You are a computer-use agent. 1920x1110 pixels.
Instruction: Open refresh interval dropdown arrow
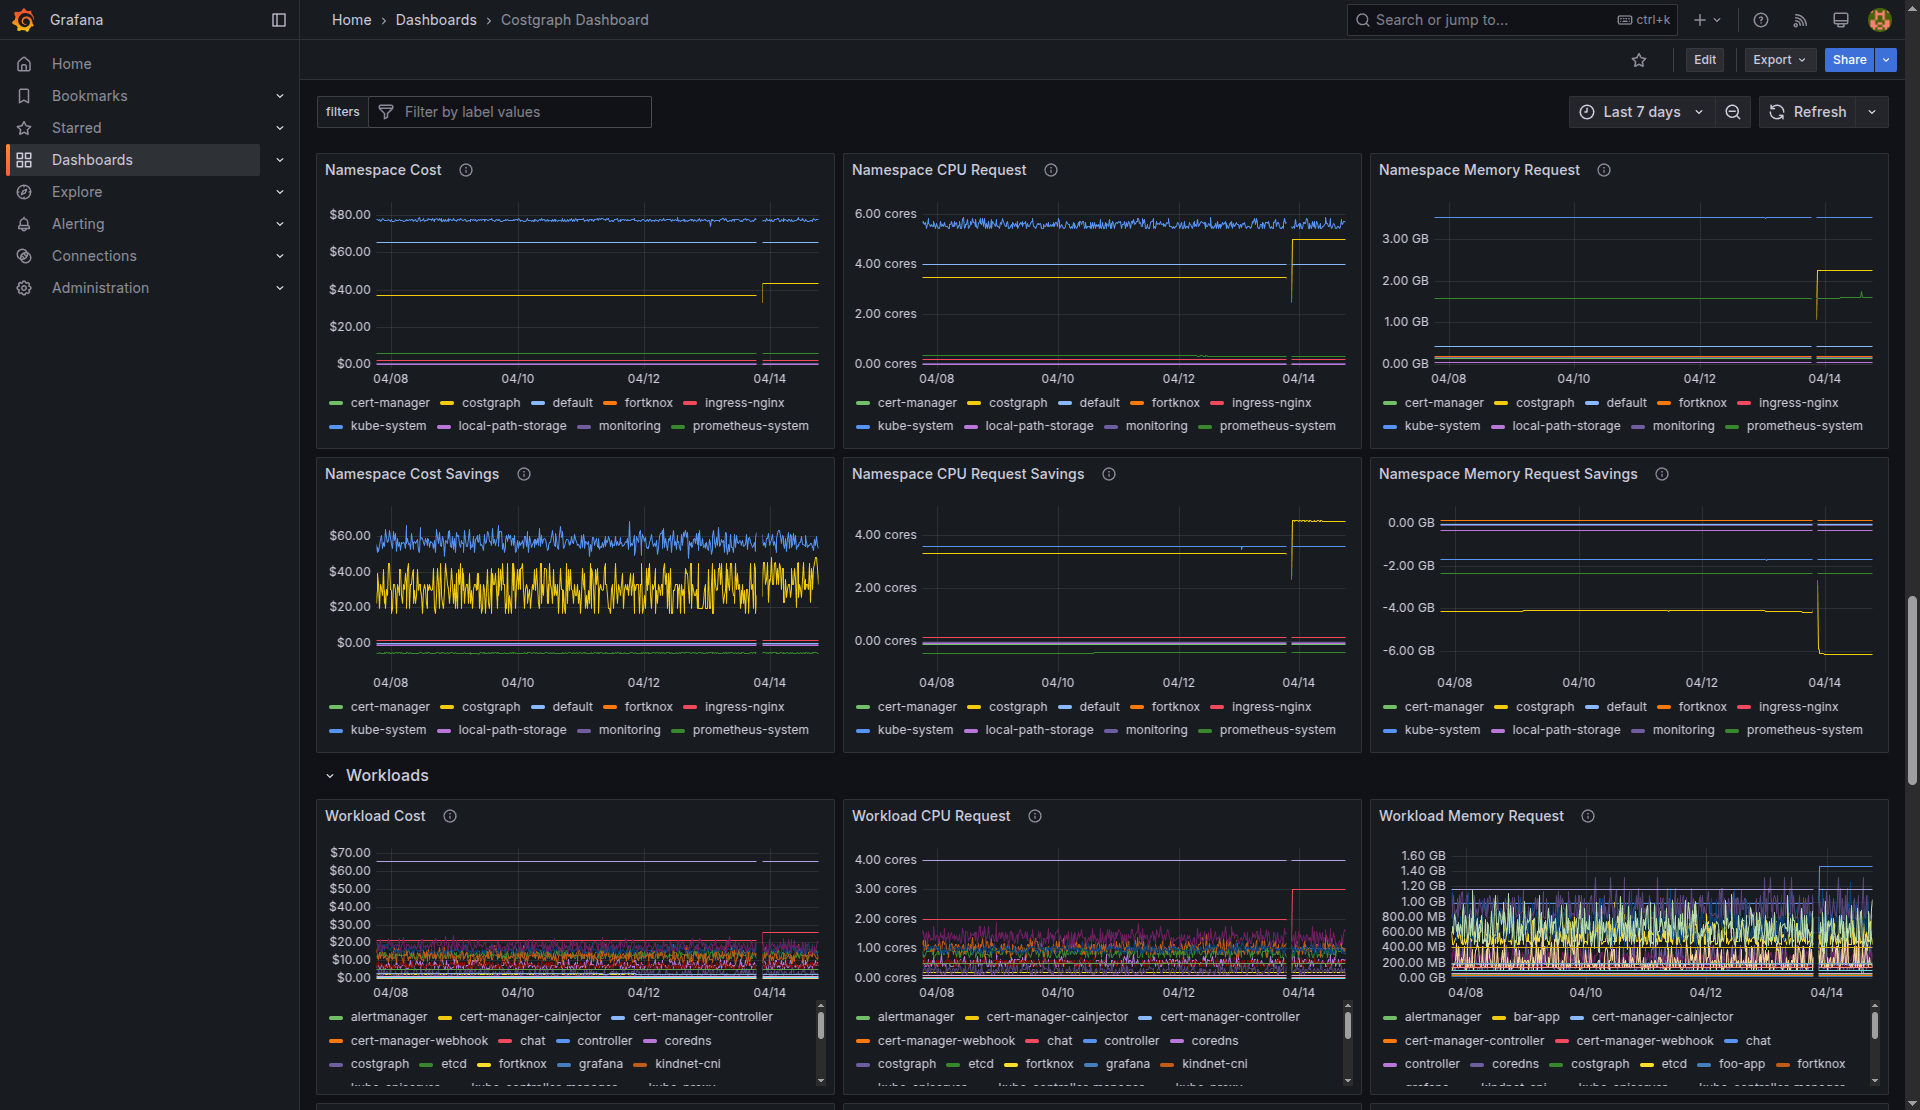1872,112
